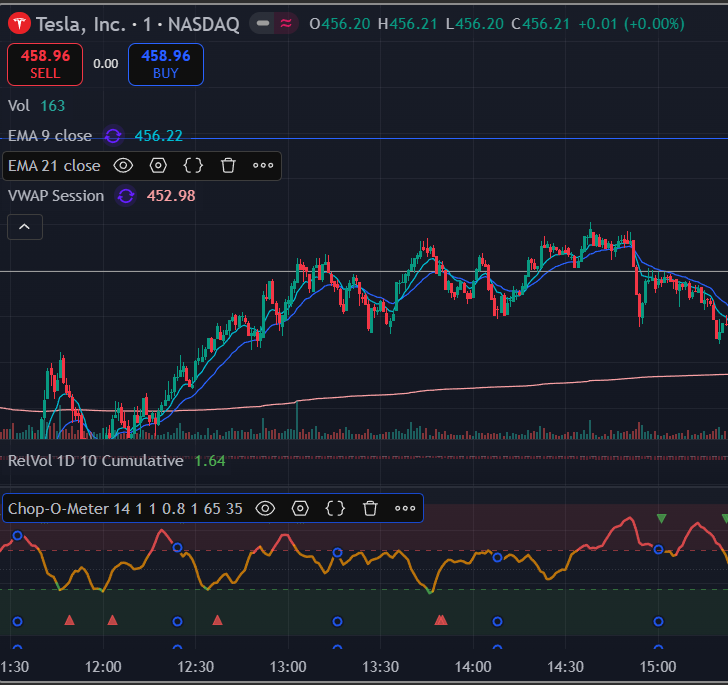This screenshot has height=685, width=728.
Task: Click the 15:00 time axis label
Action: pos(658,667)
